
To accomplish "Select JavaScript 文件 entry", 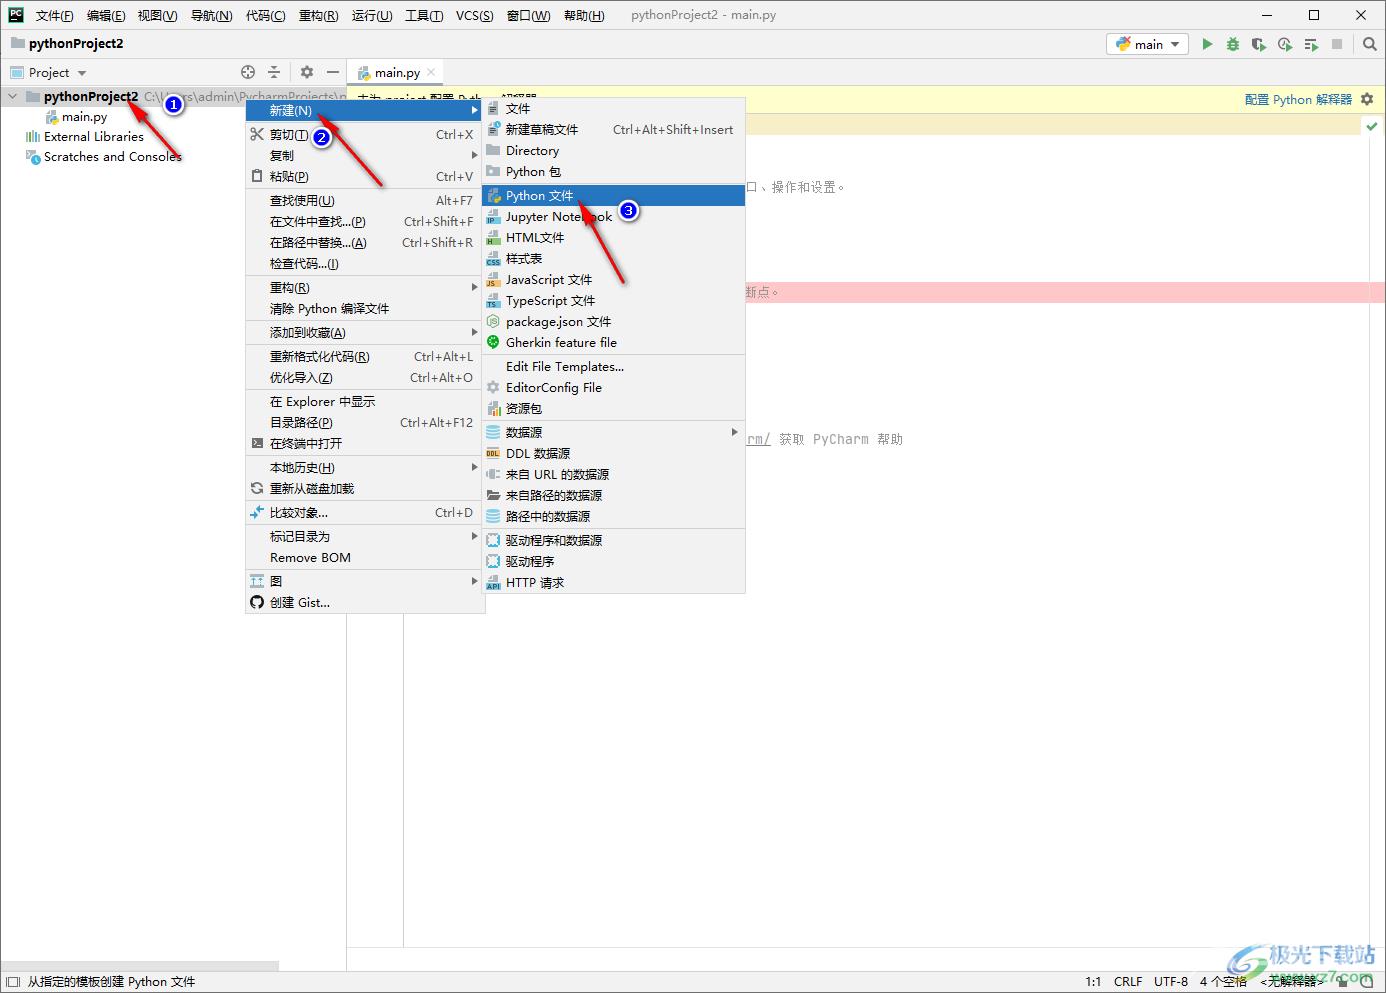I will (614, 280).
